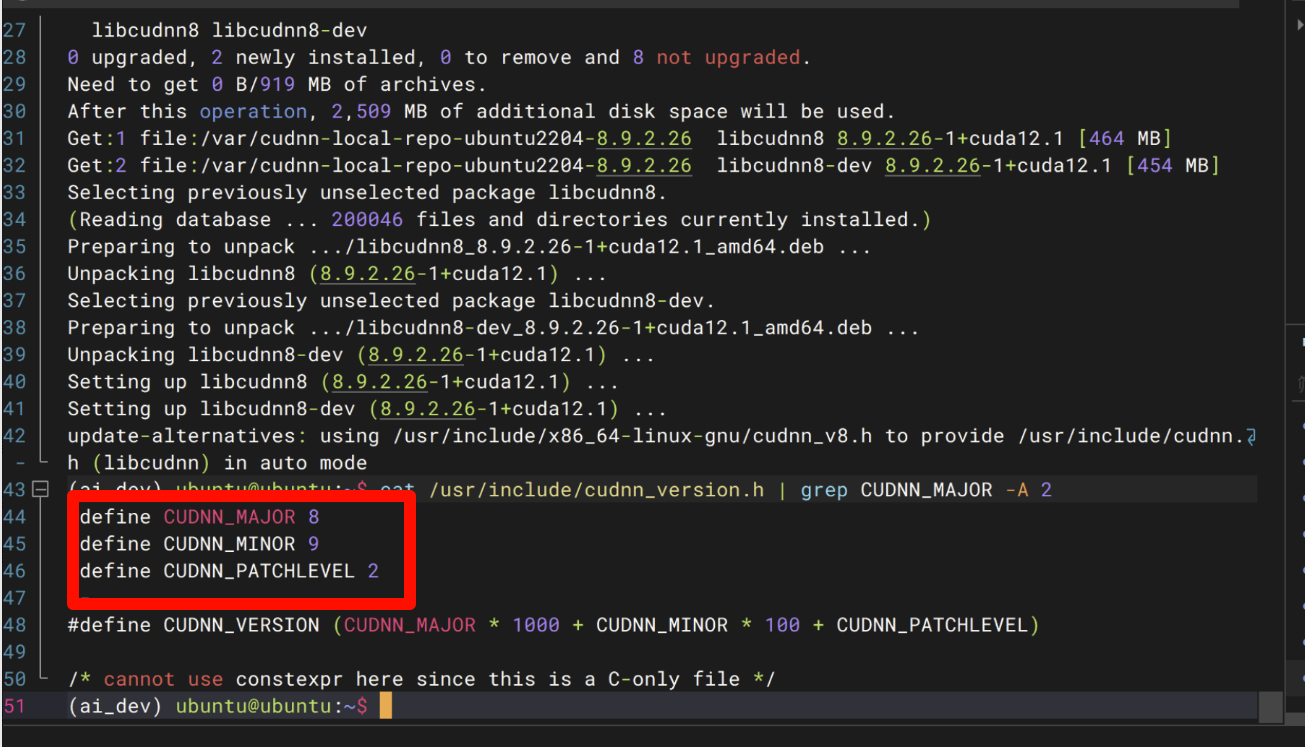Click the 'grep' keyword on line 43
1305x747 pixels.
pos(824,490)
